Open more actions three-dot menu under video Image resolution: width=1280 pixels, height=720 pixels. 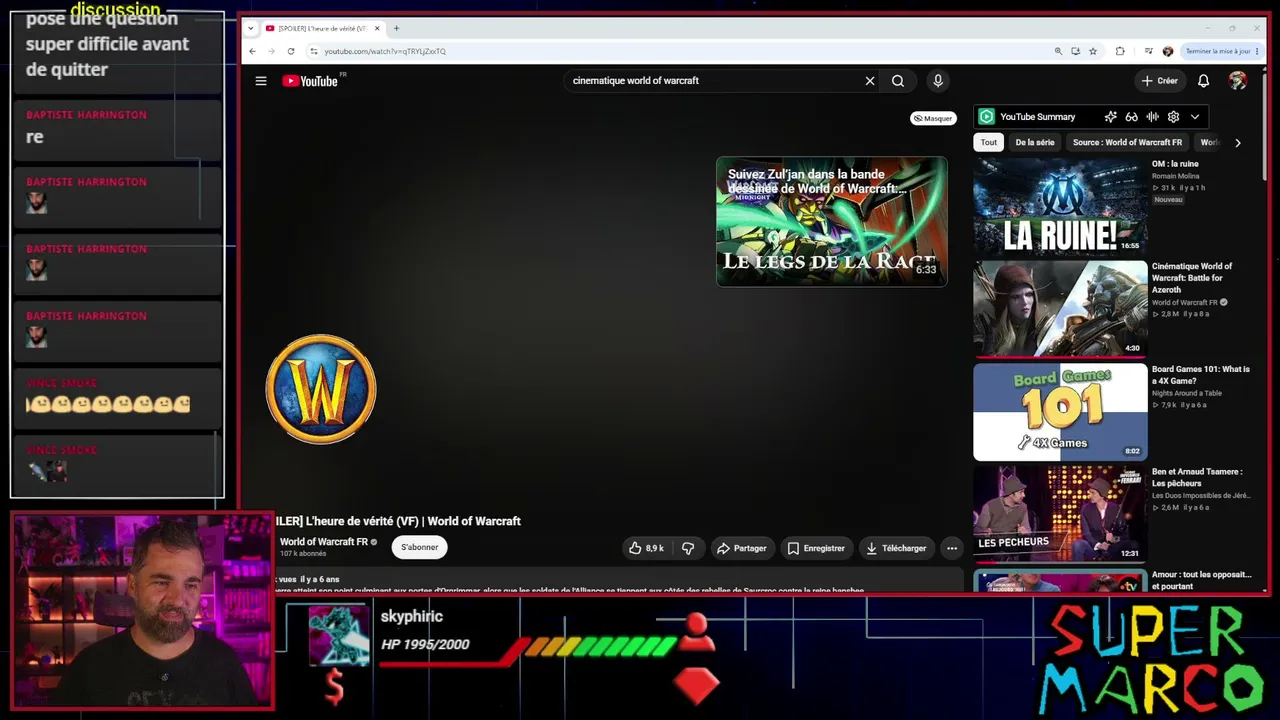(x=952, y=548)
